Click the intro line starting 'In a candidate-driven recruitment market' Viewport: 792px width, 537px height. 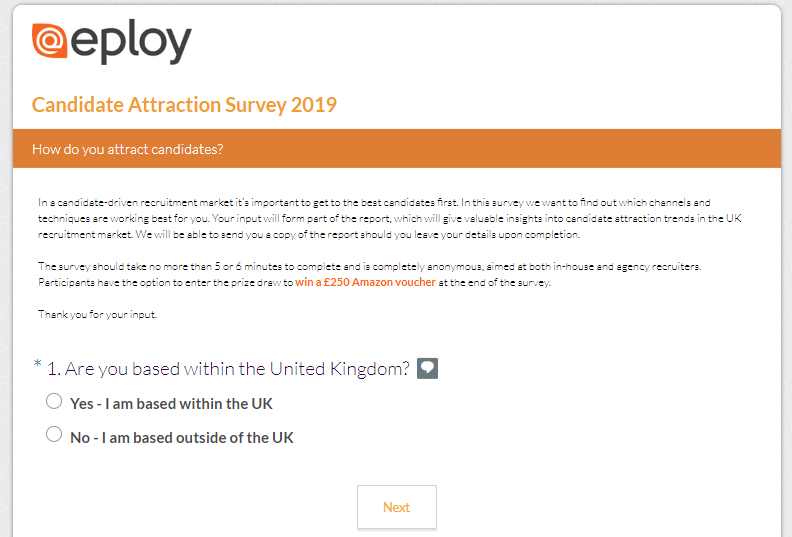(x=374, y=203)
